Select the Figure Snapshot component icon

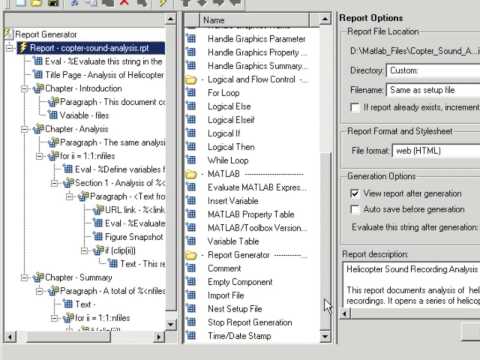98,237
